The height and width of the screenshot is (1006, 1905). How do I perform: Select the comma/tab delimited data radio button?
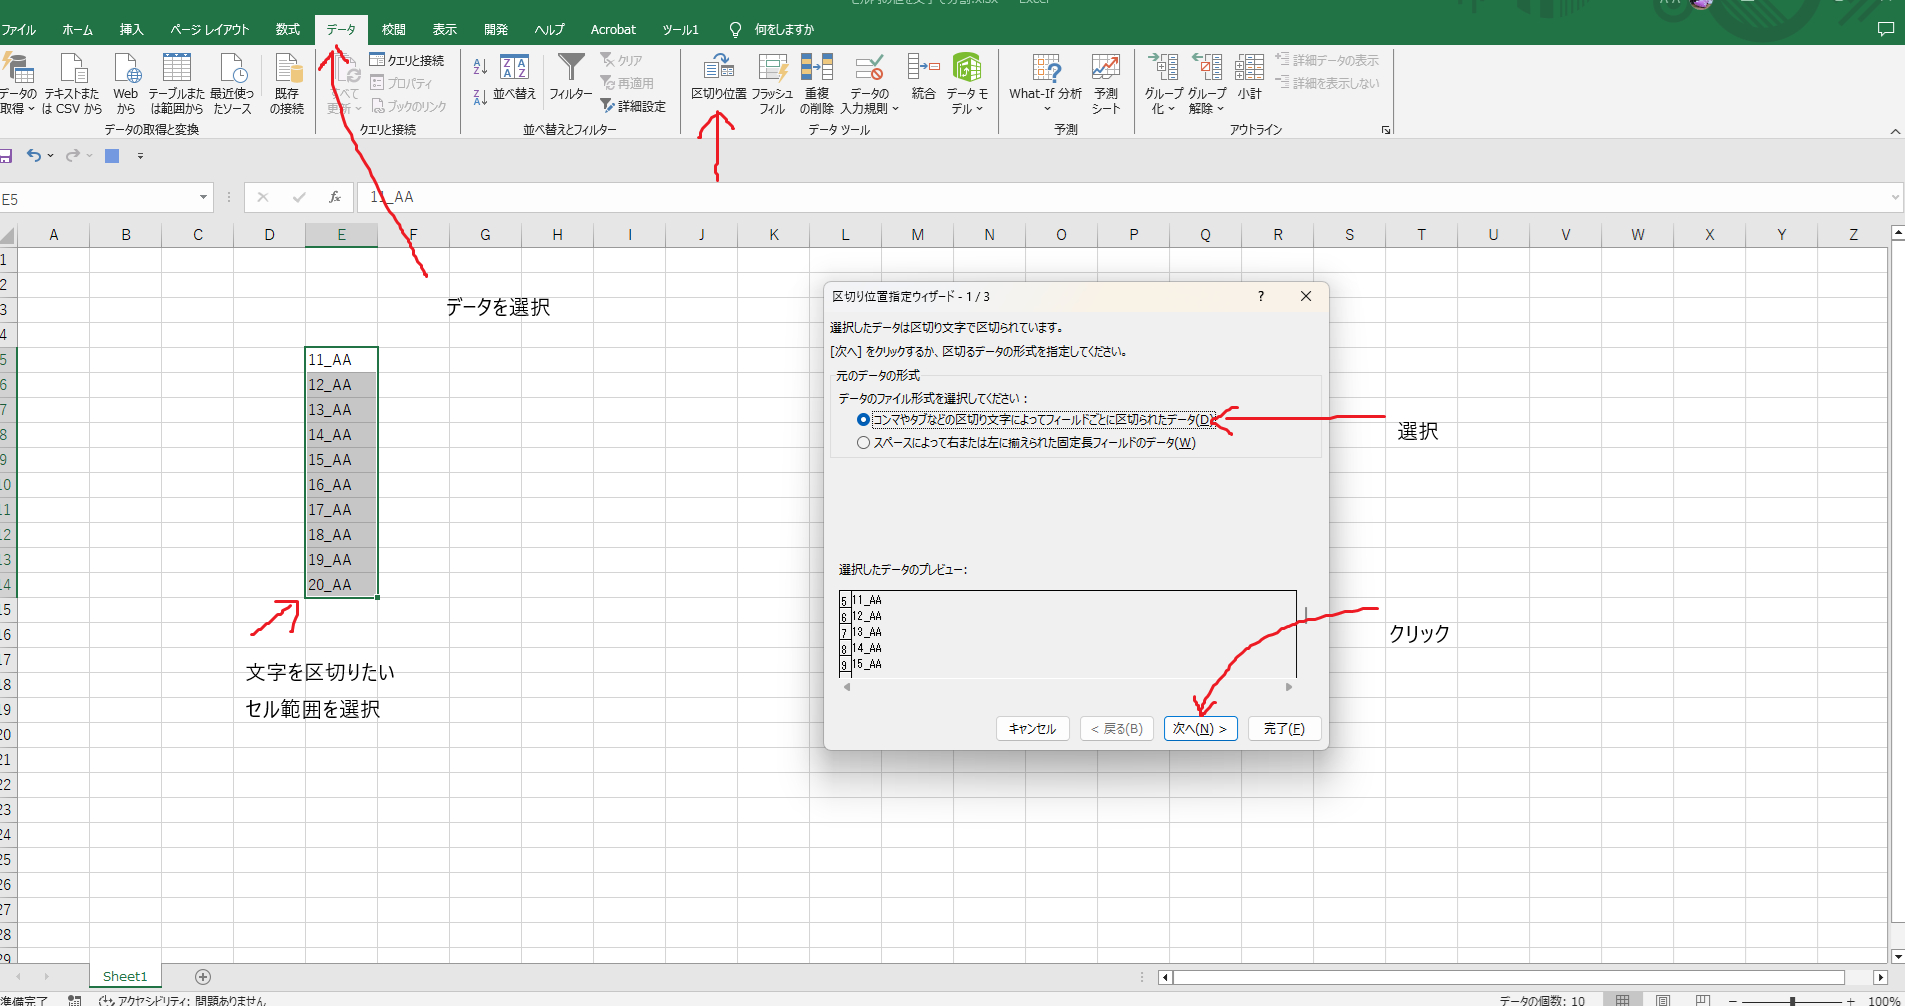(x=864, y=419)
